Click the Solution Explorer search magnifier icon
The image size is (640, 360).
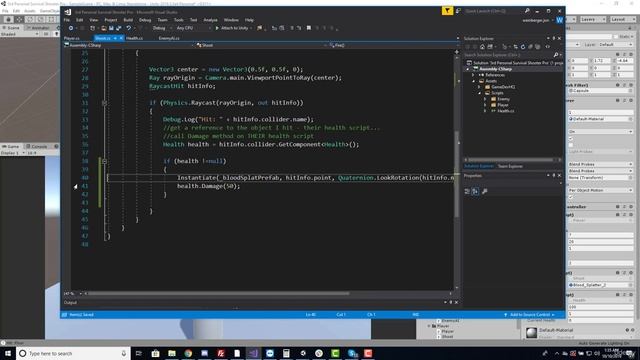coord(556,55)
